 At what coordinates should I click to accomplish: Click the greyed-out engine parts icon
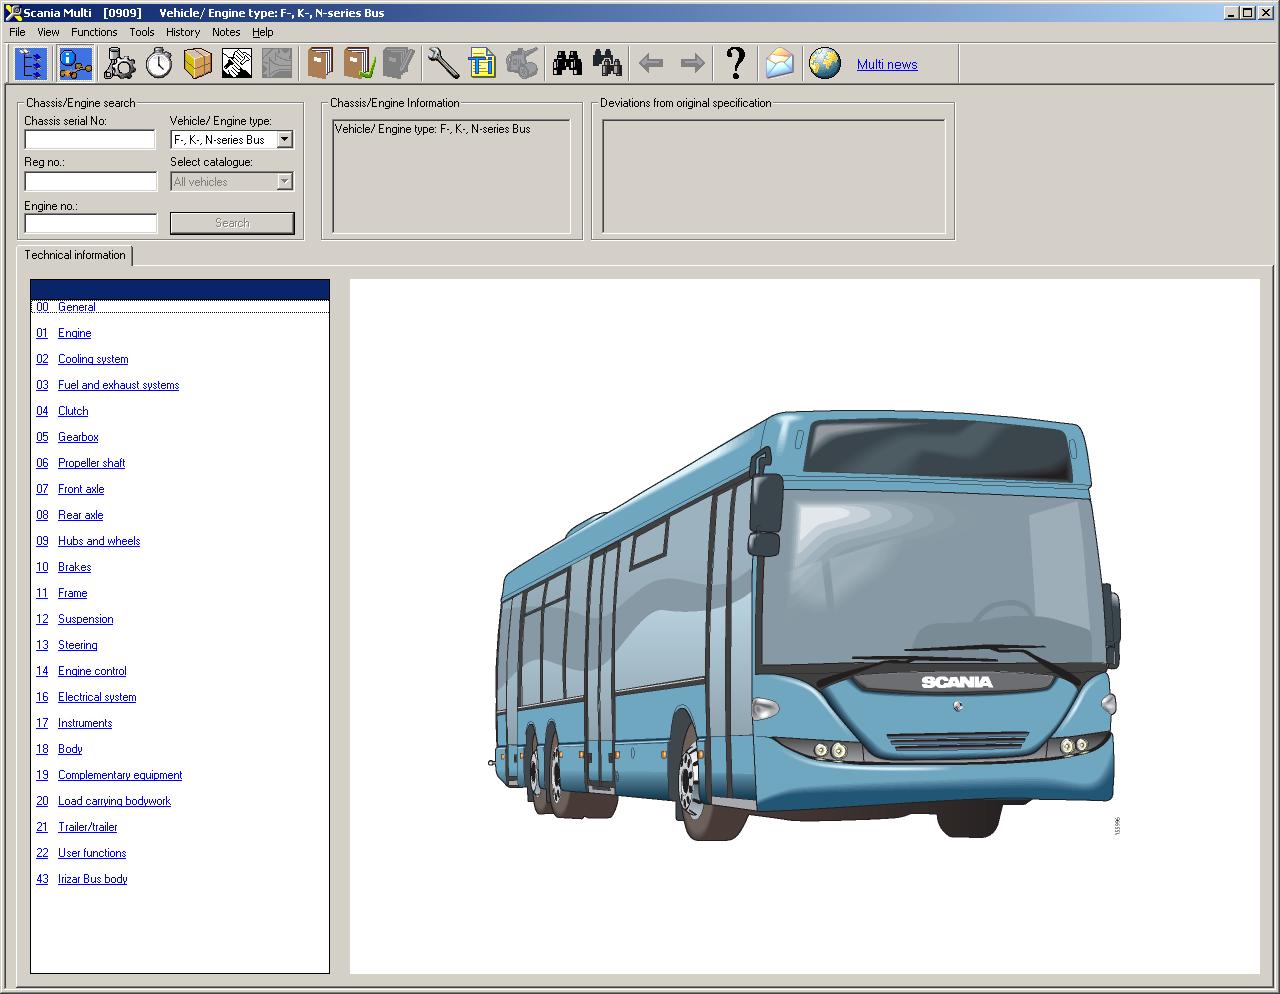coord(522,64)
